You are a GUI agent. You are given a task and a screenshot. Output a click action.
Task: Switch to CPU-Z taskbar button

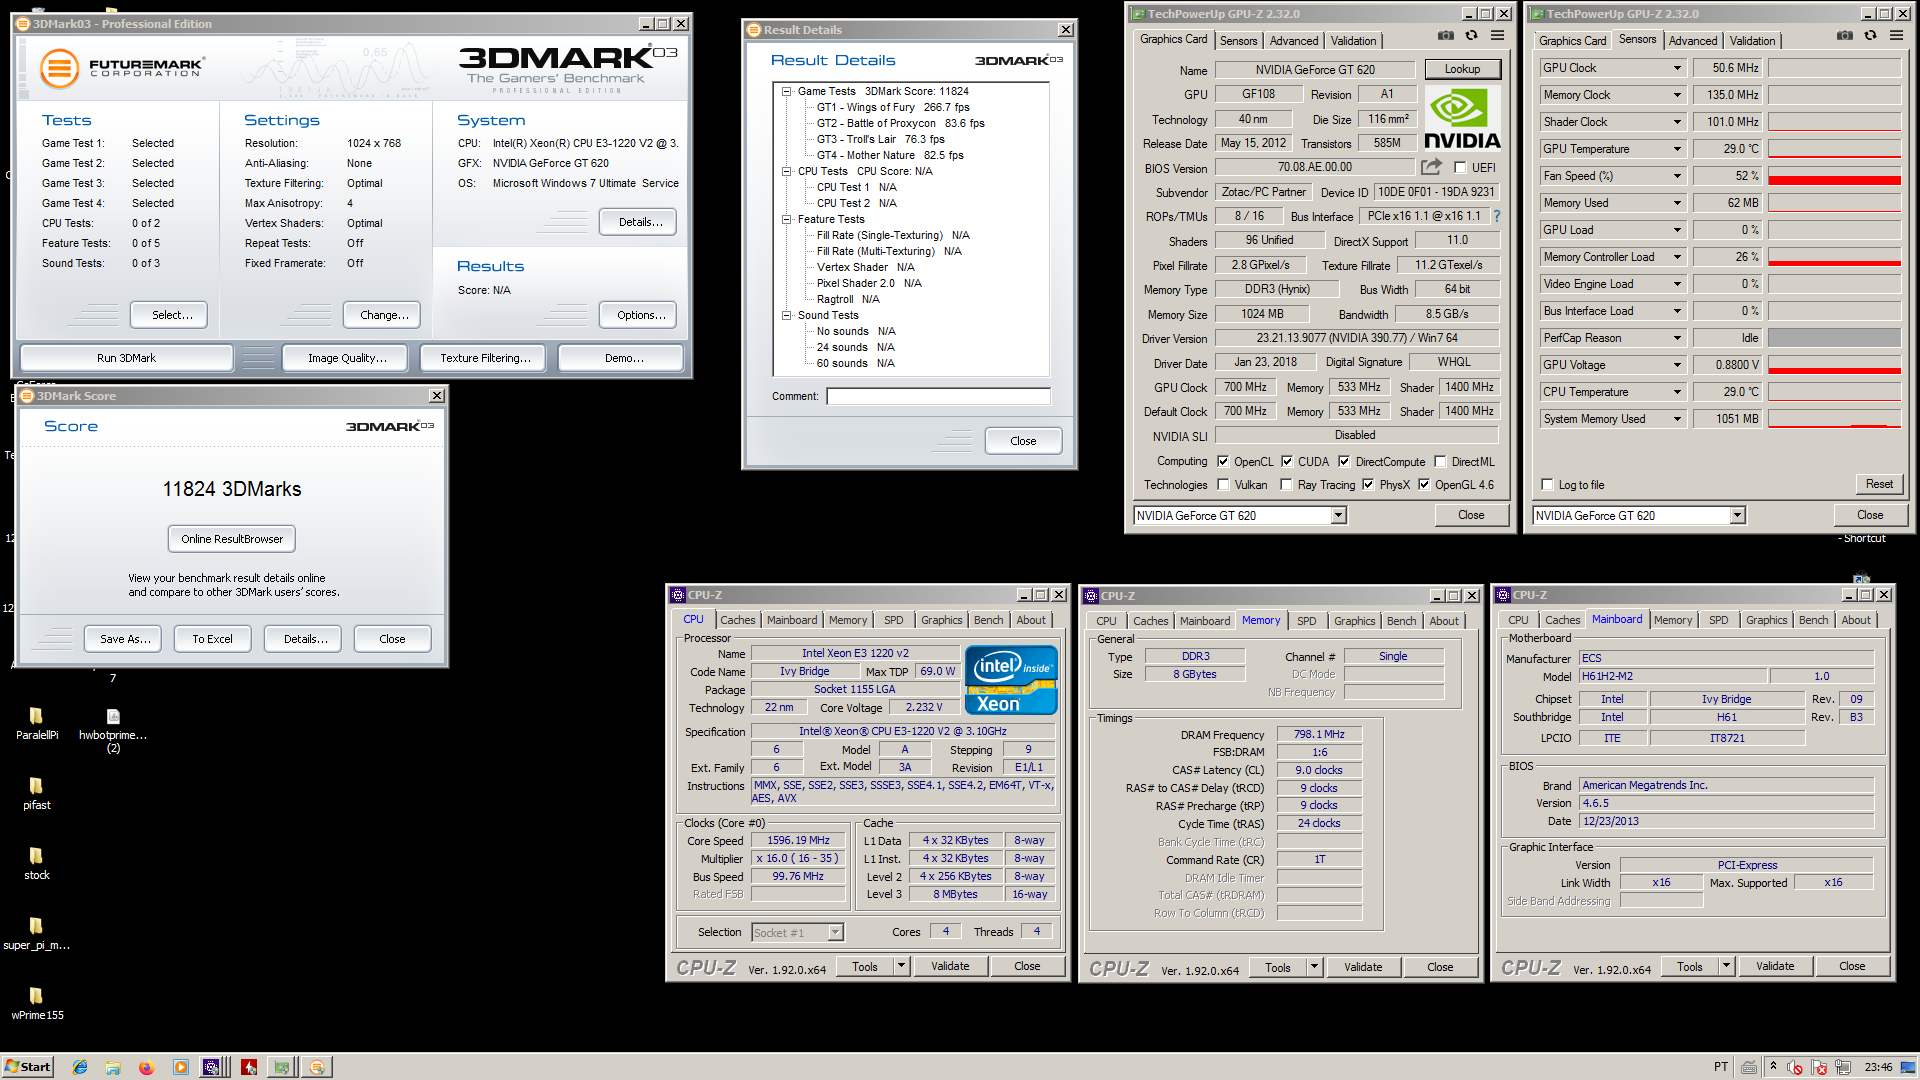pyautogui.click(x=212, y=1067)
